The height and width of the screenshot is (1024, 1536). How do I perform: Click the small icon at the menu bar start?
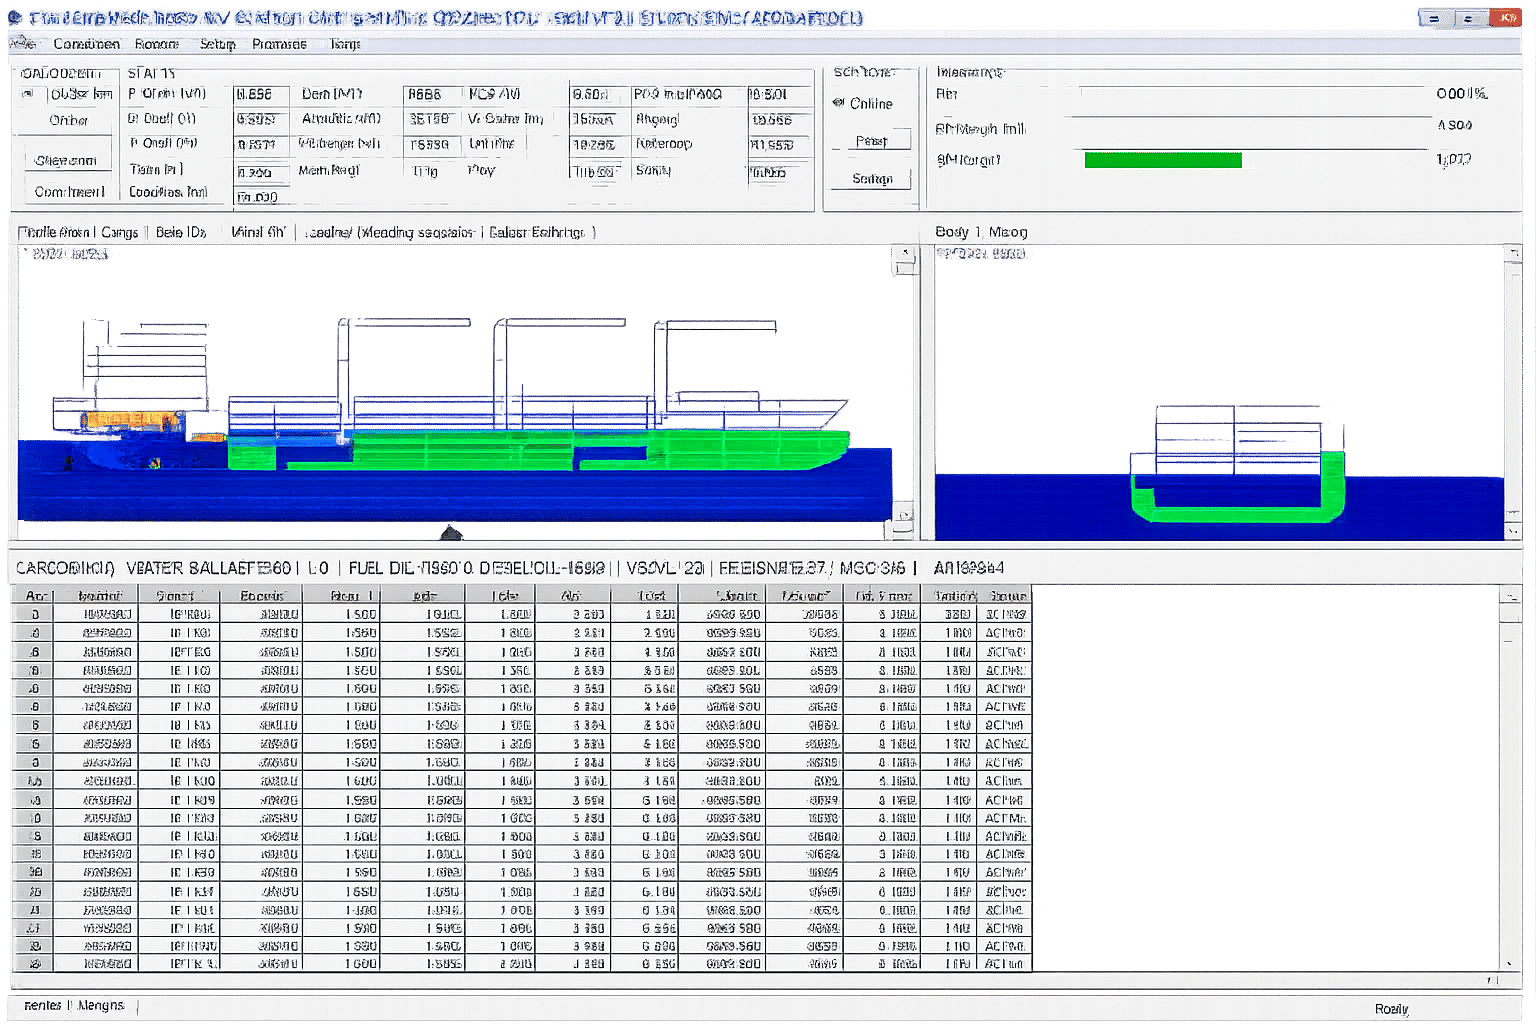click(22, 43)
